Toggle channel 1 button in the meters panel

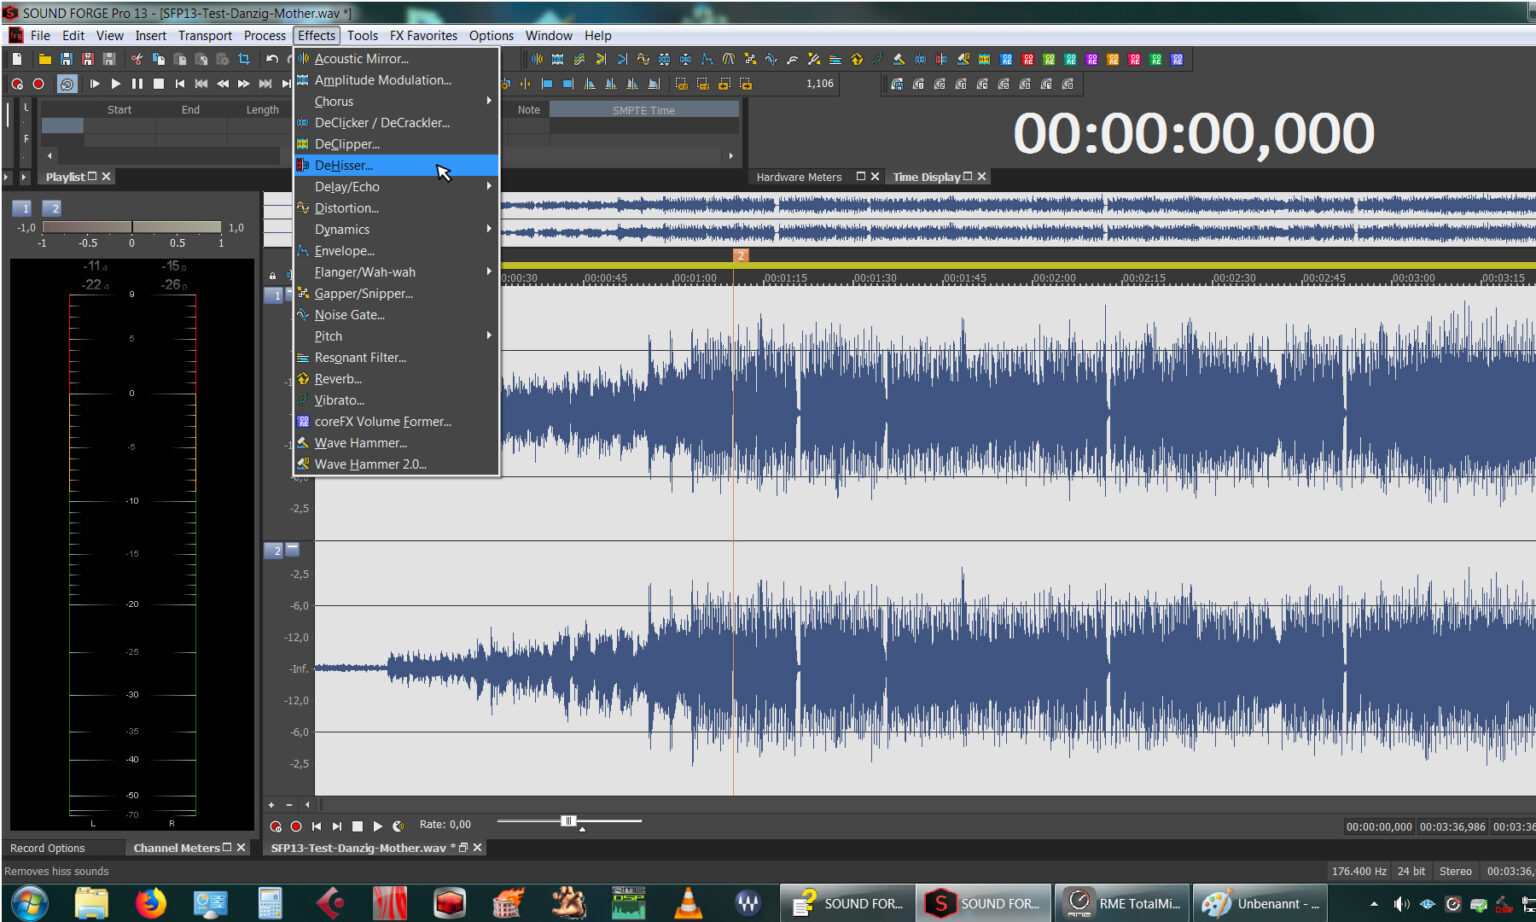tap(23, 208)
